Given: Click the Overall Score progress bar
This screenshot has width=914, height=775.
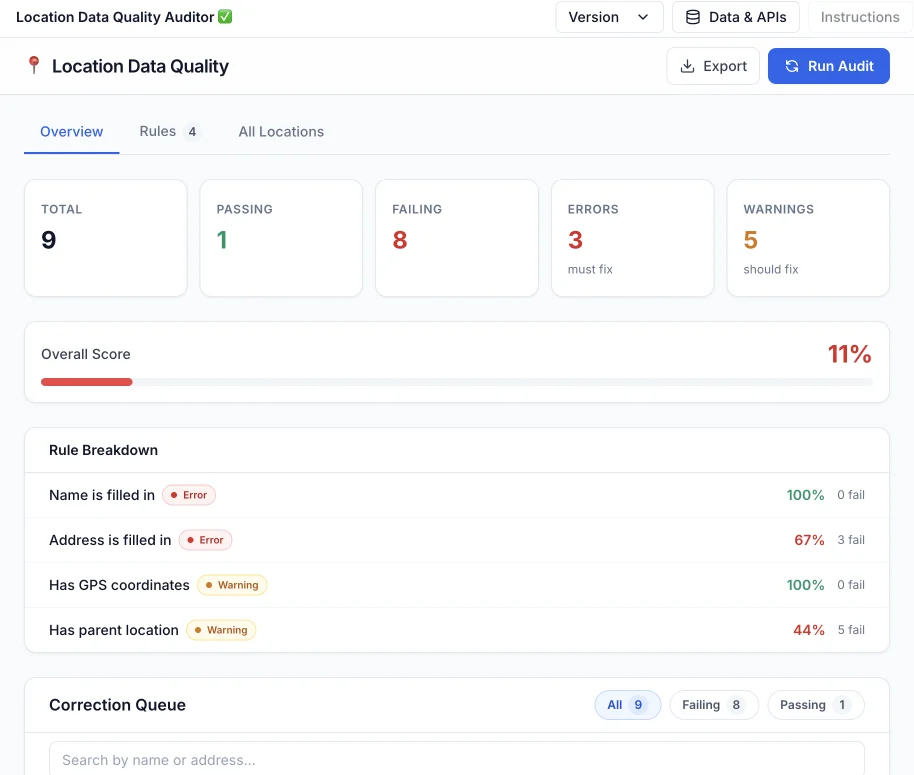Looking at the screenshot, I should click(x=456, y=382).
